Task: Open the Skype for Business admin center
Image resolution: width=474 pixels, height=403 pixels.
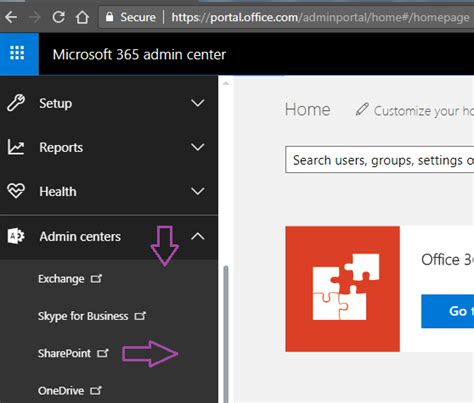Action: pos(83,316)
